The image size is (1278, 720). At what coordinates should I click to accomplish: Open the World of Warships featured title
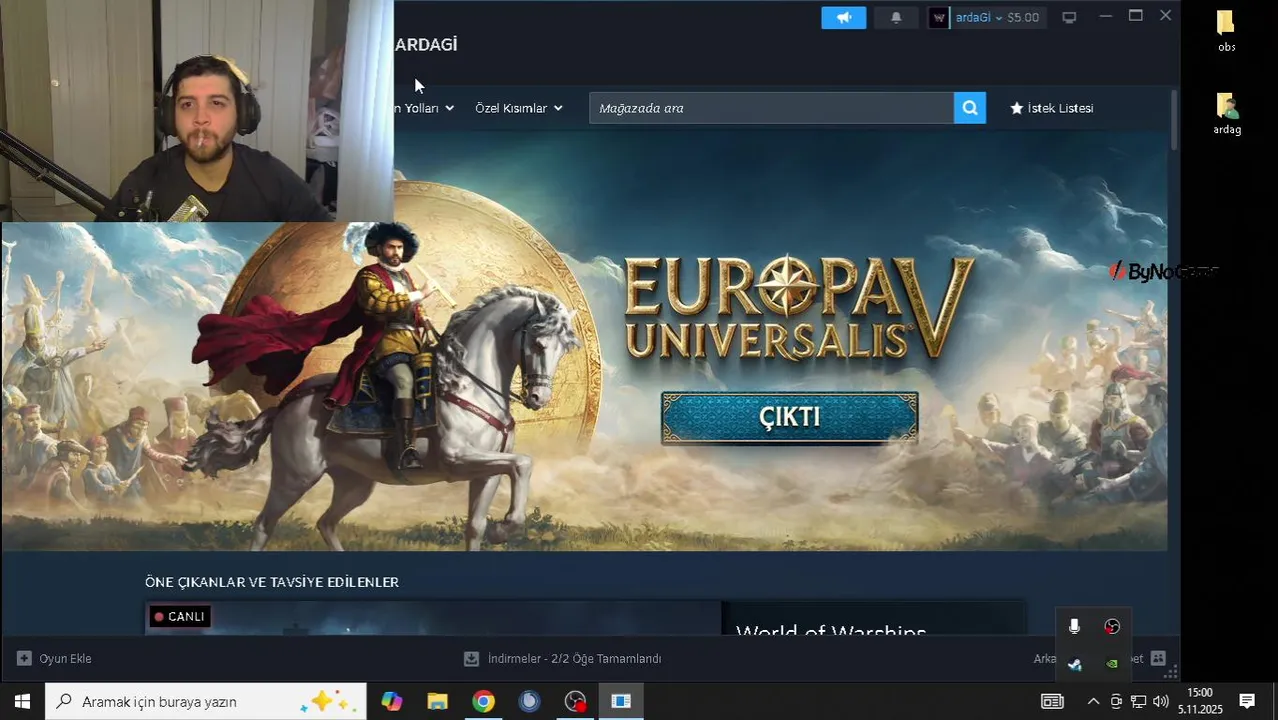[831, 631]
